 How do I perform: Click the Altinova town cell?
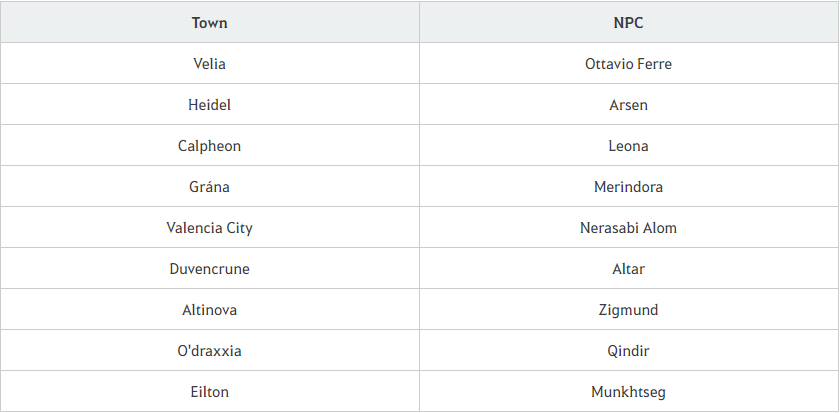click(209, 310)
